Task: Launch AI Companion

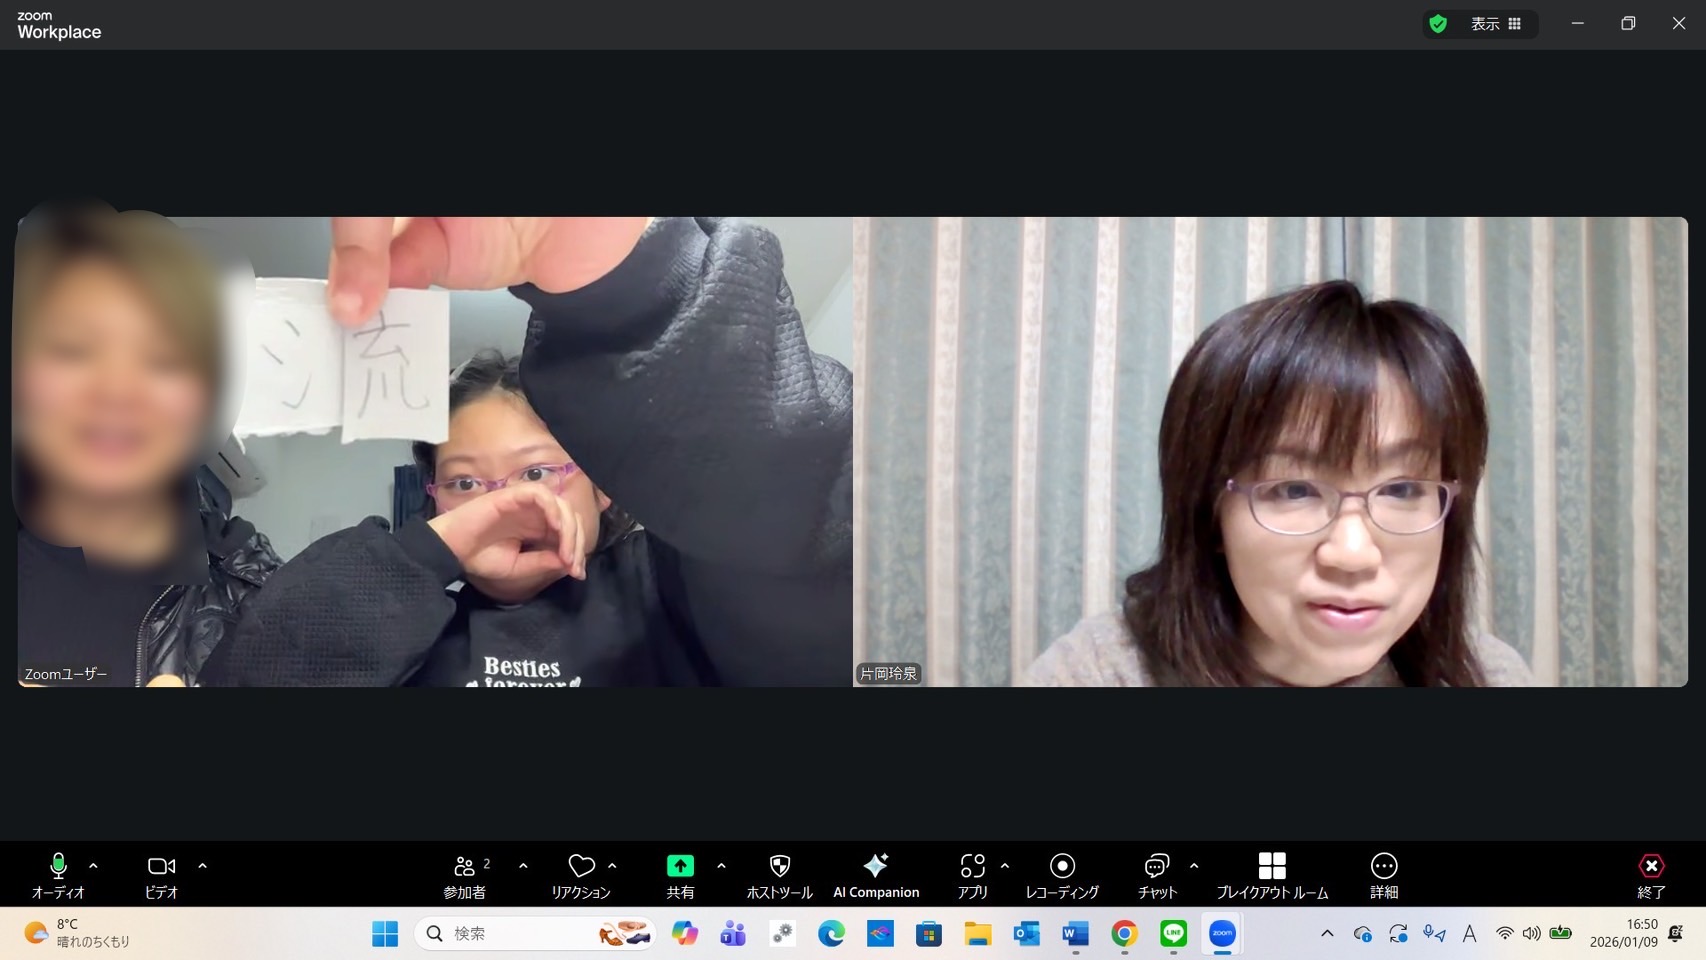Action: (876, 874)
